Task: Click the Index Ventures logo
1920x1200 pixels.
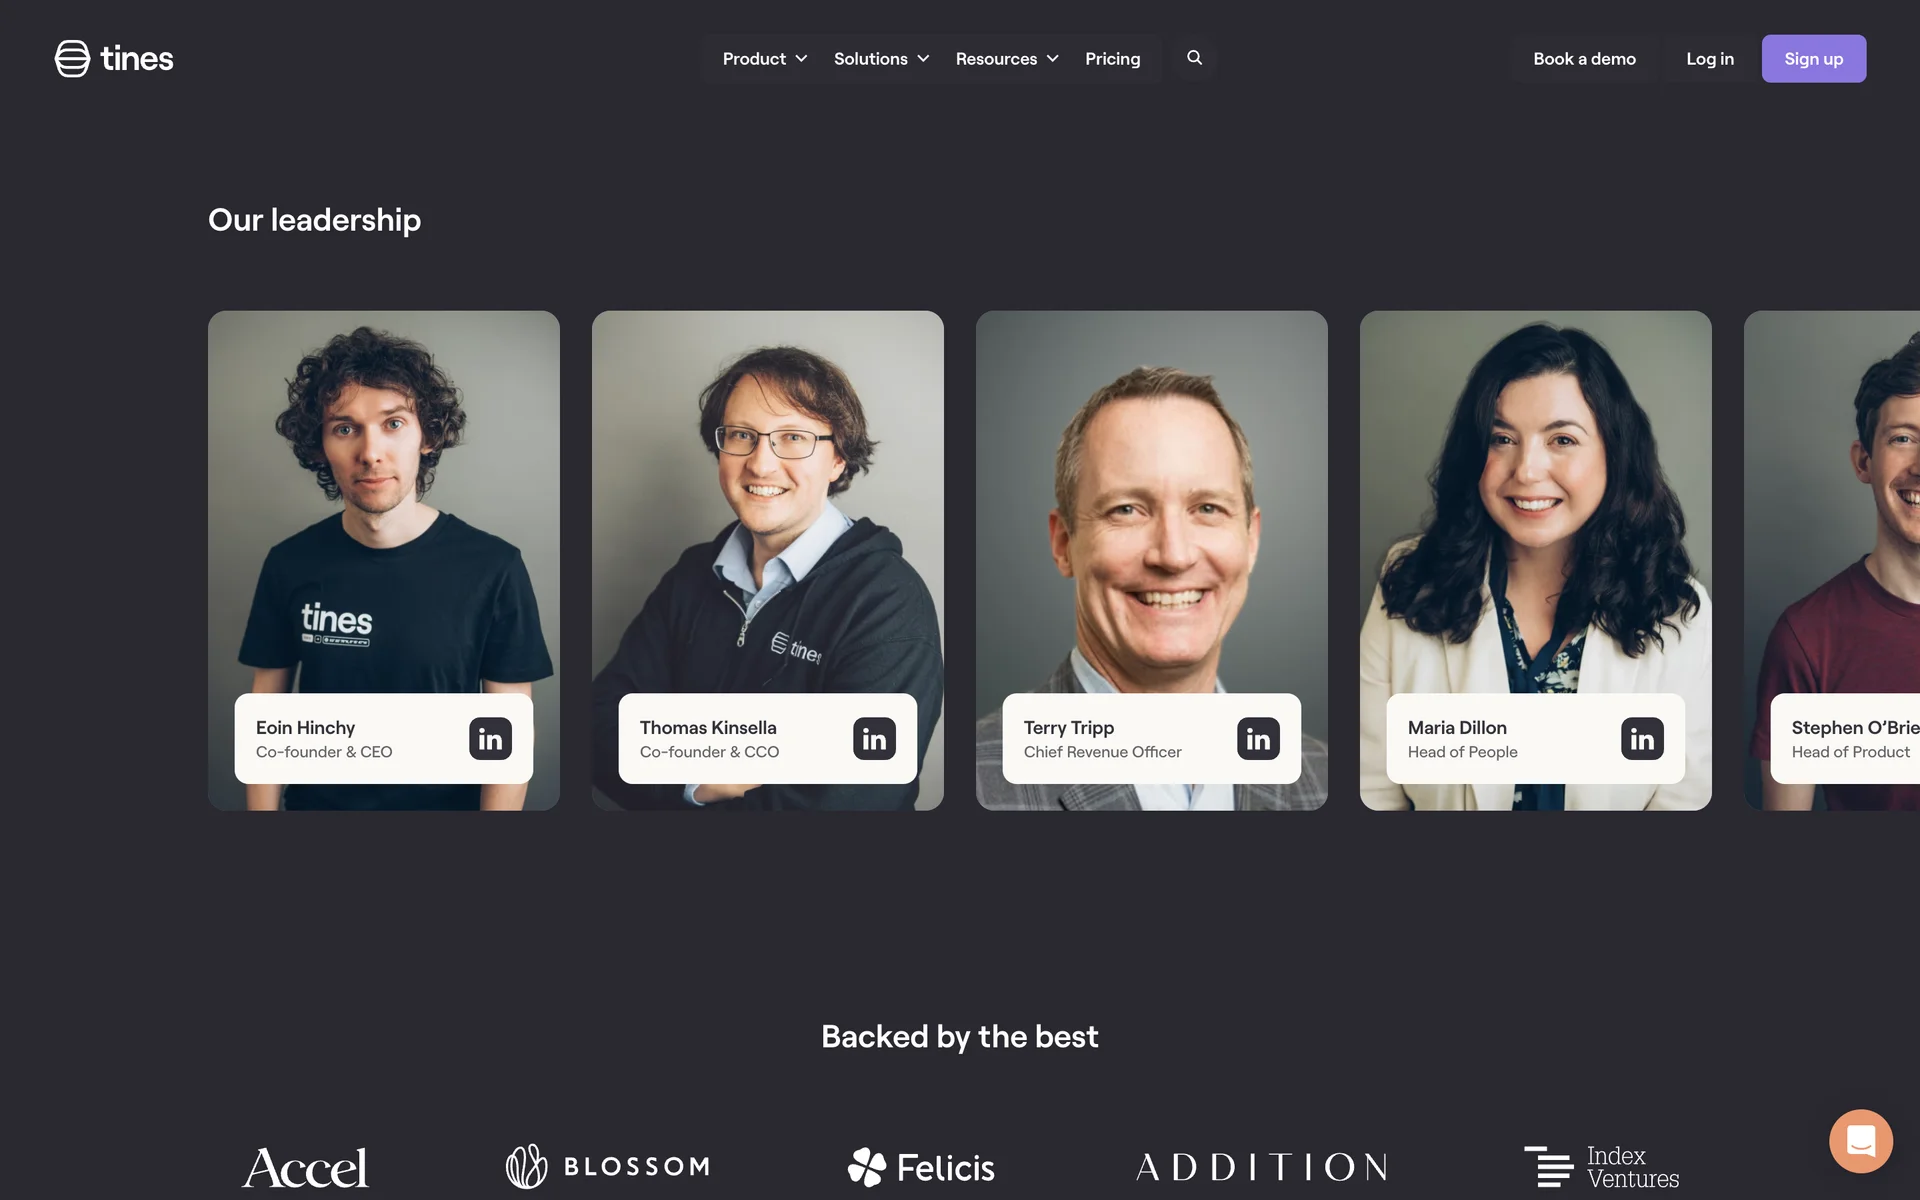Action: coord(1601,1167)
